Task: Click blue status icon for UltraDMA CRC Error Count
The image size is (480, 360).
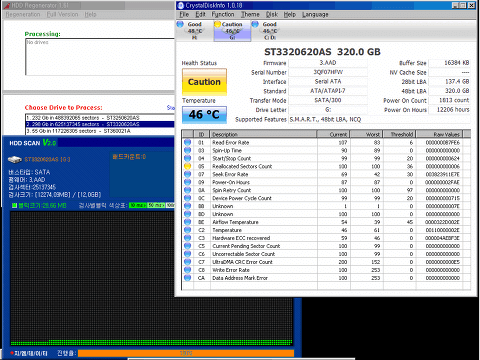Action: 188,262
